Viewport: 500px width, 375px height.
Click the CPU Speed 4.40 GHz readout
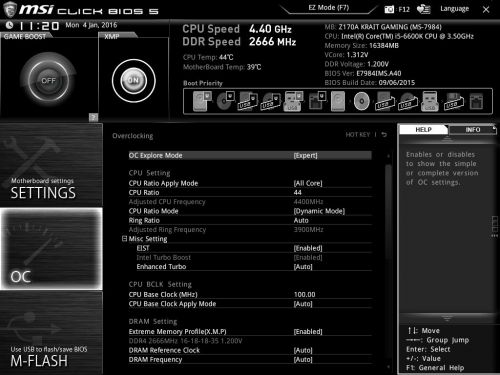[237, 29]
